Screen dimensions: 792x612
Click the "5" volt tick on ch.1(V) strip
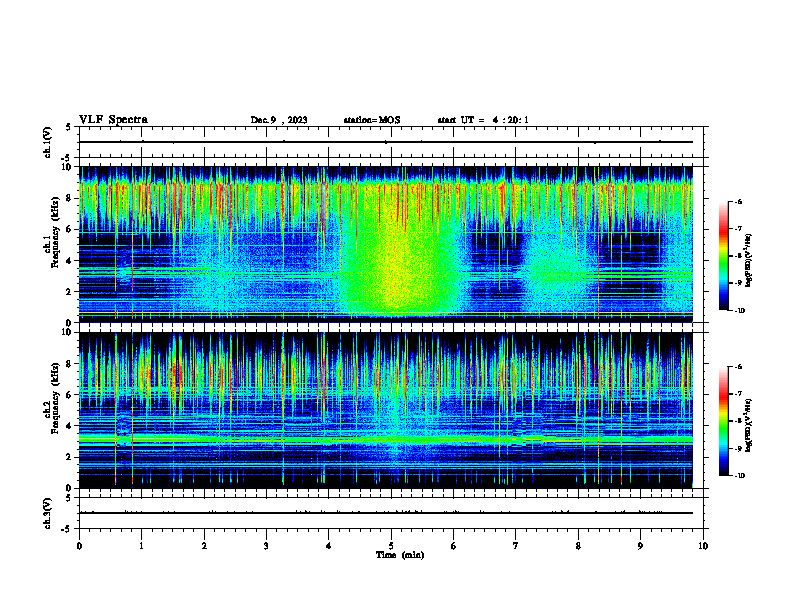click(x=69, y=127)
